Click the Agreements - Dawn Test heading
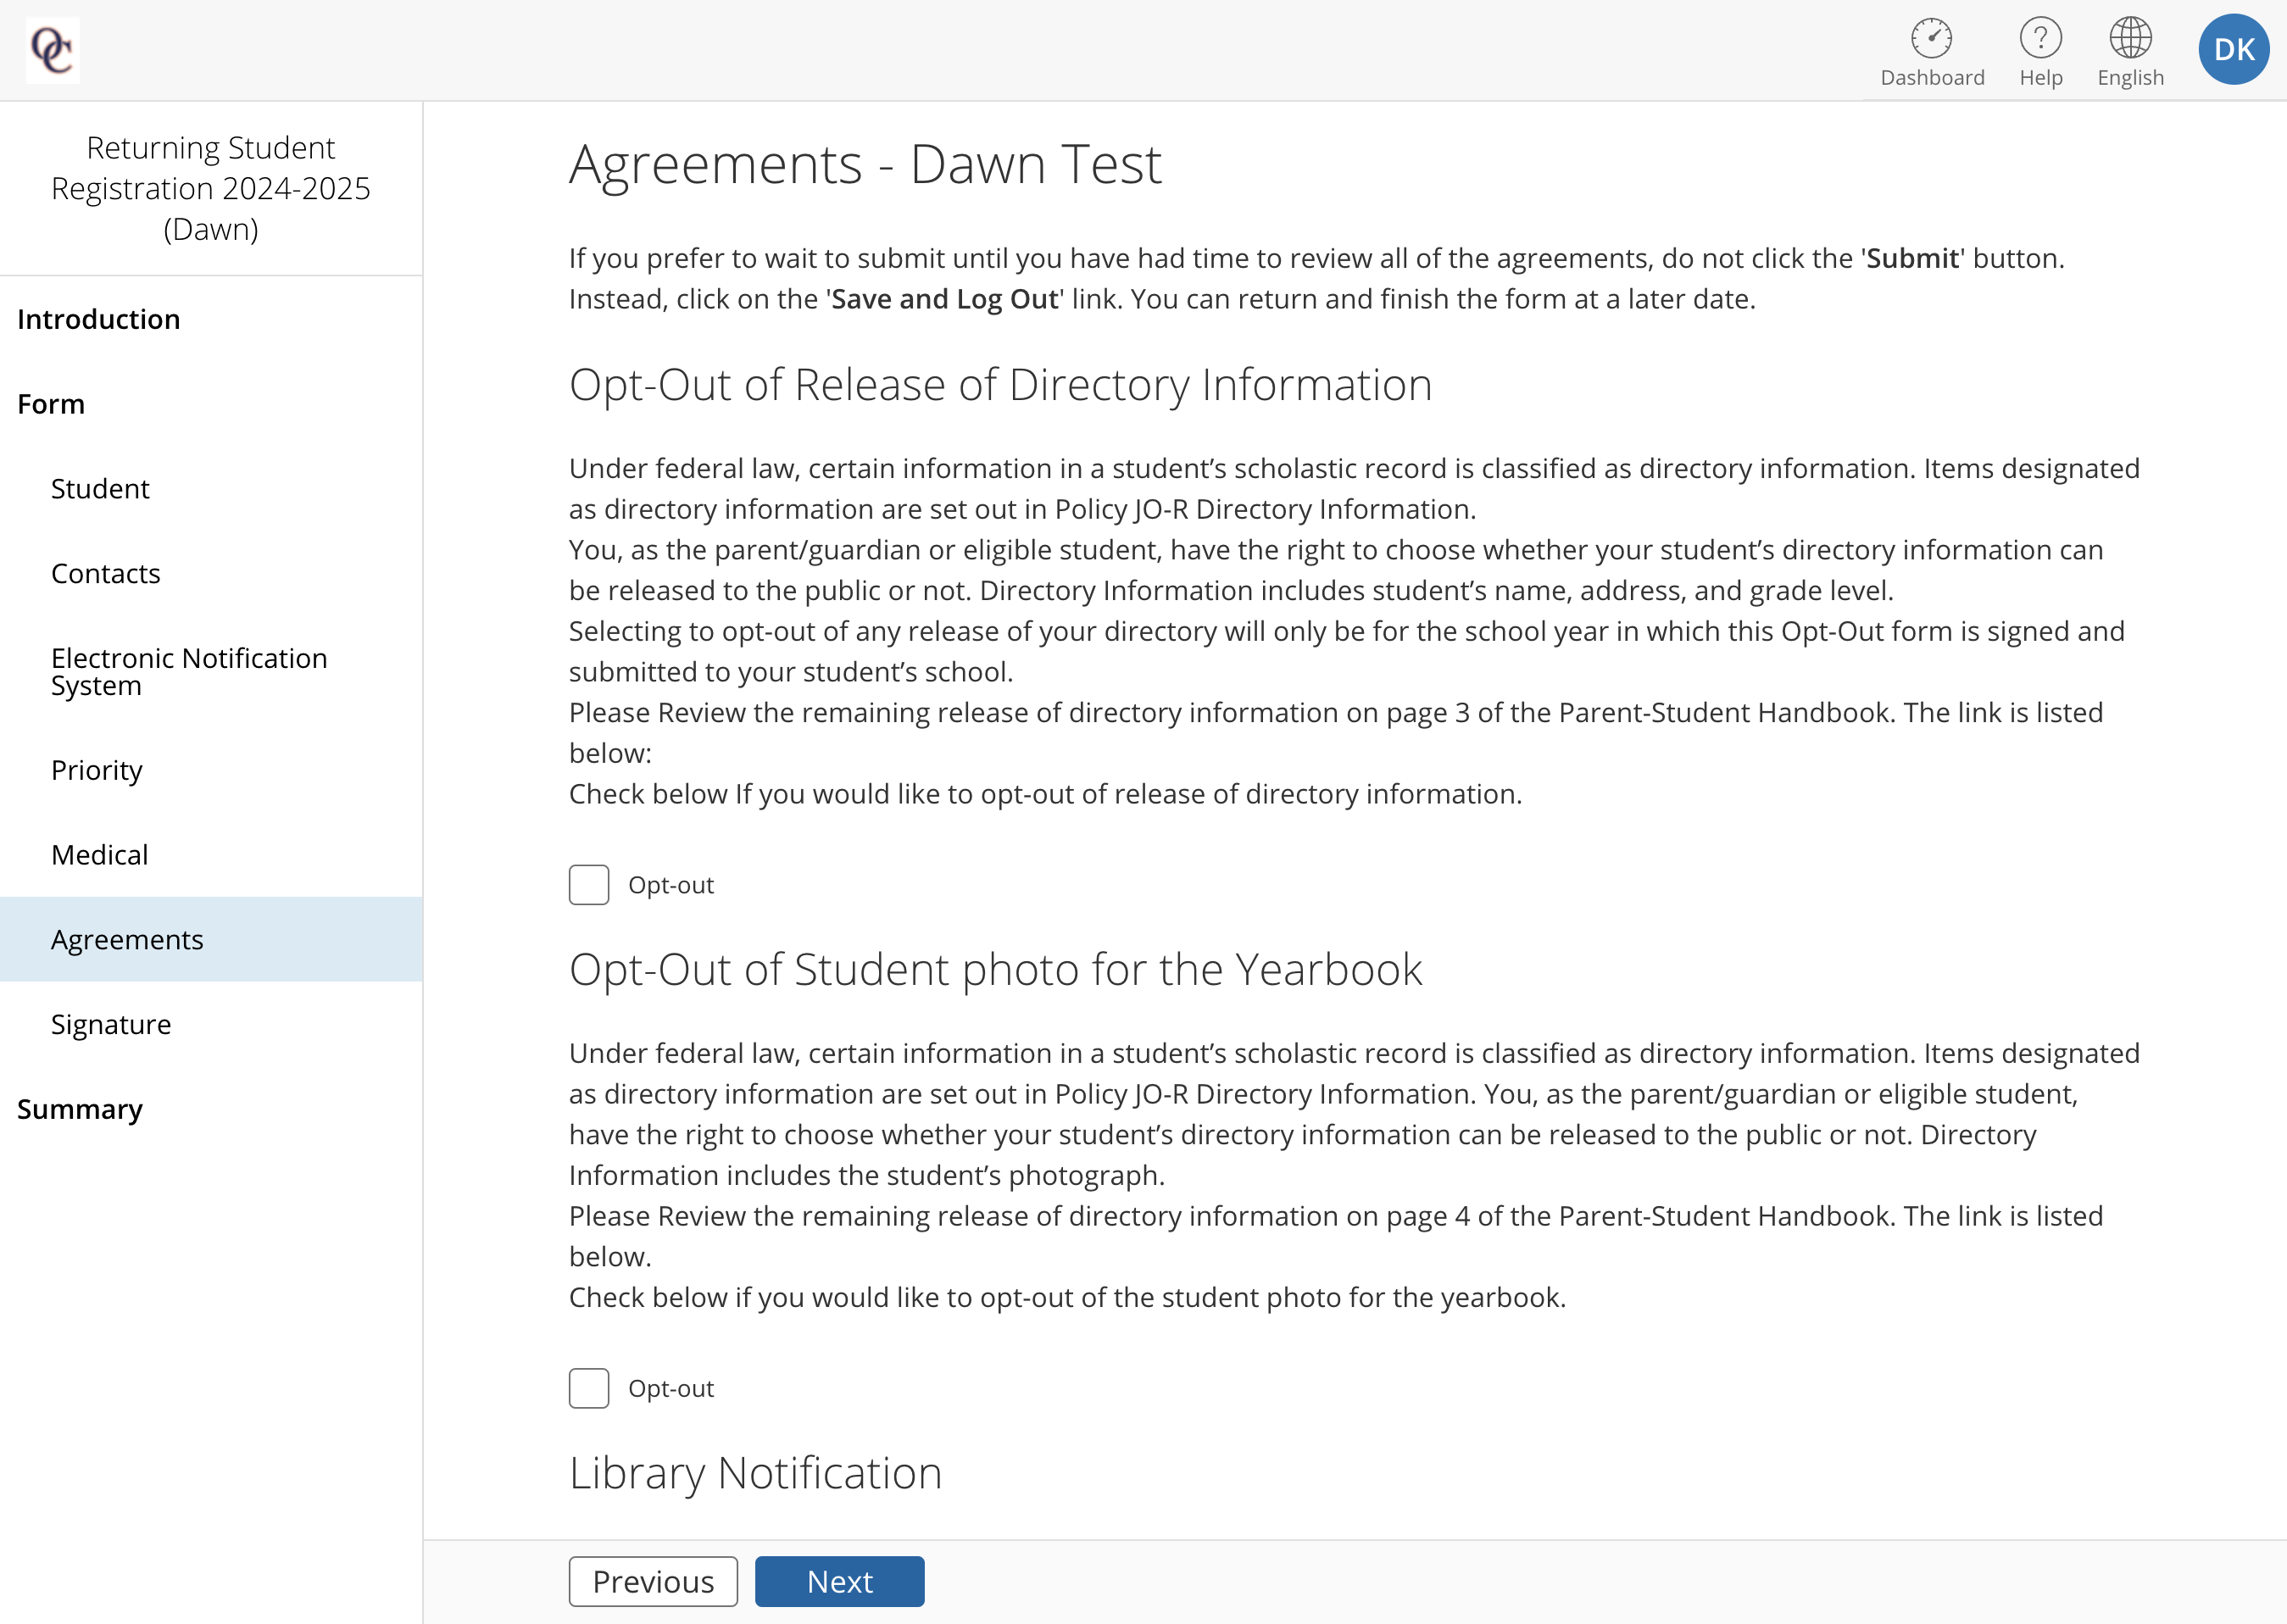This screenshot has height=1624, width=2287. click(865, 164)
